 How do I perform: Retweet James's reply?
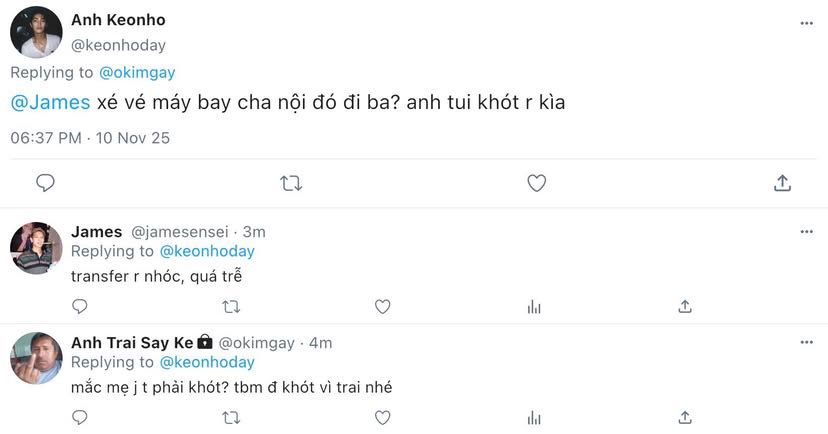[x=231, y=307]
